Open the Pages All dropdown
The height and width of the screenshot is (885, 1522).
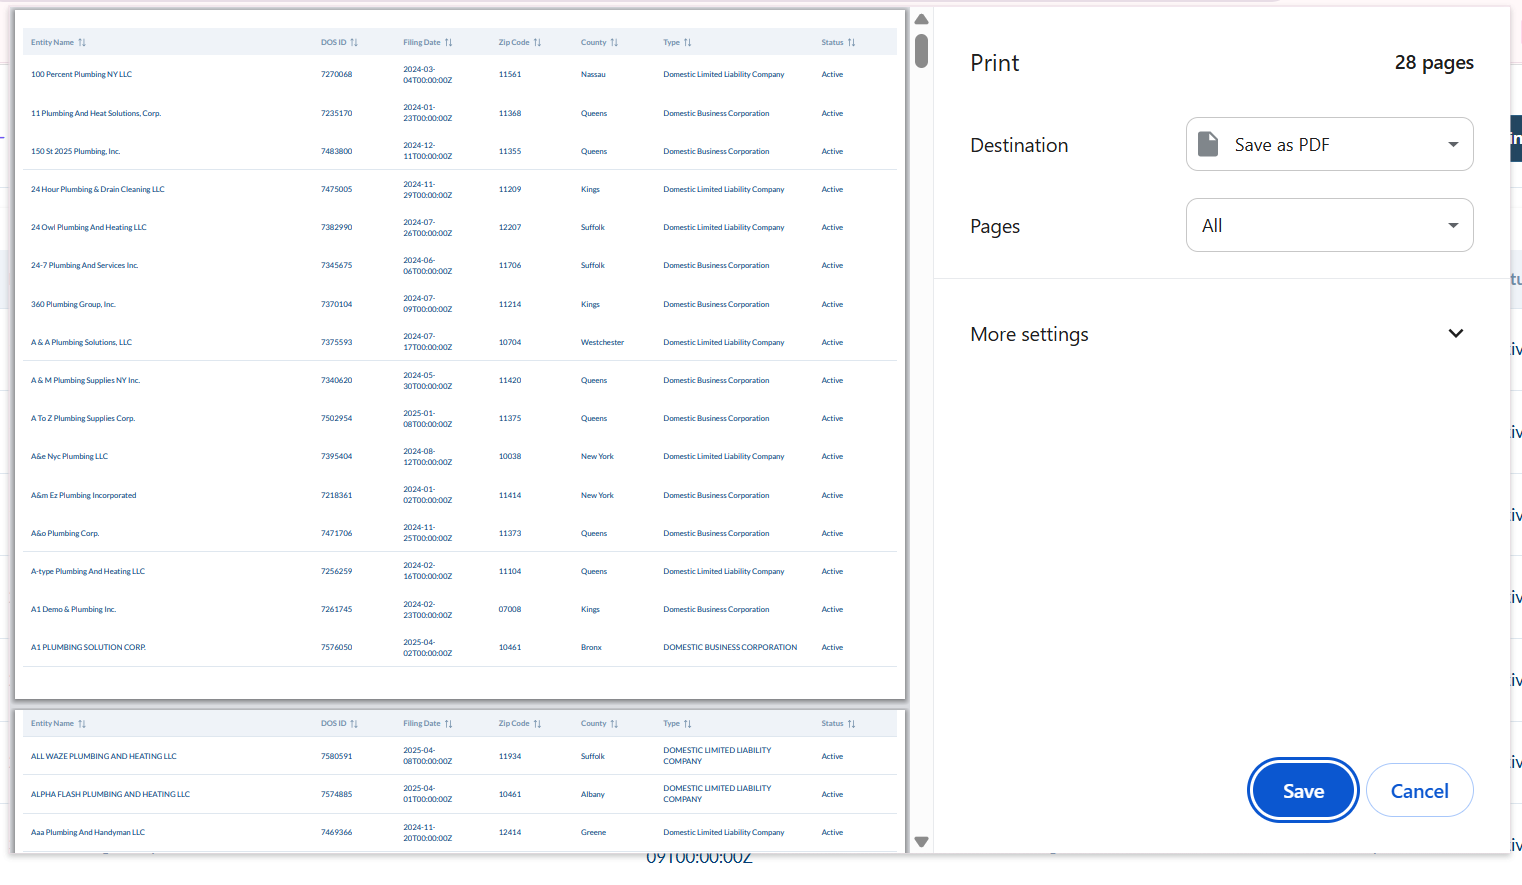click(1329, 225)
